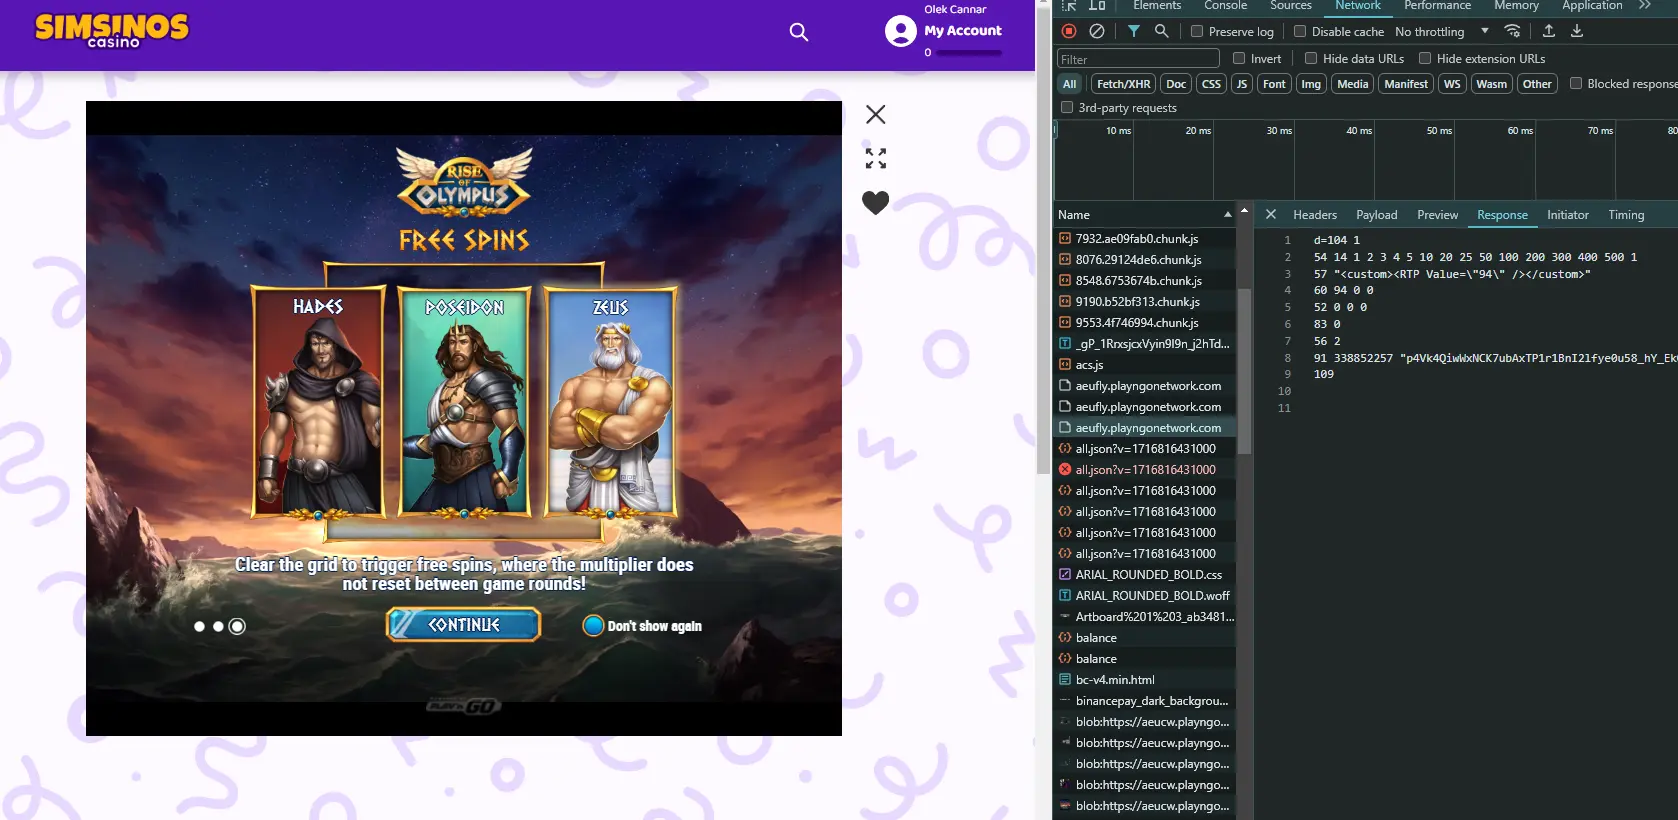
Task: Close the request details pane
Action: [x=1271, y=214]
